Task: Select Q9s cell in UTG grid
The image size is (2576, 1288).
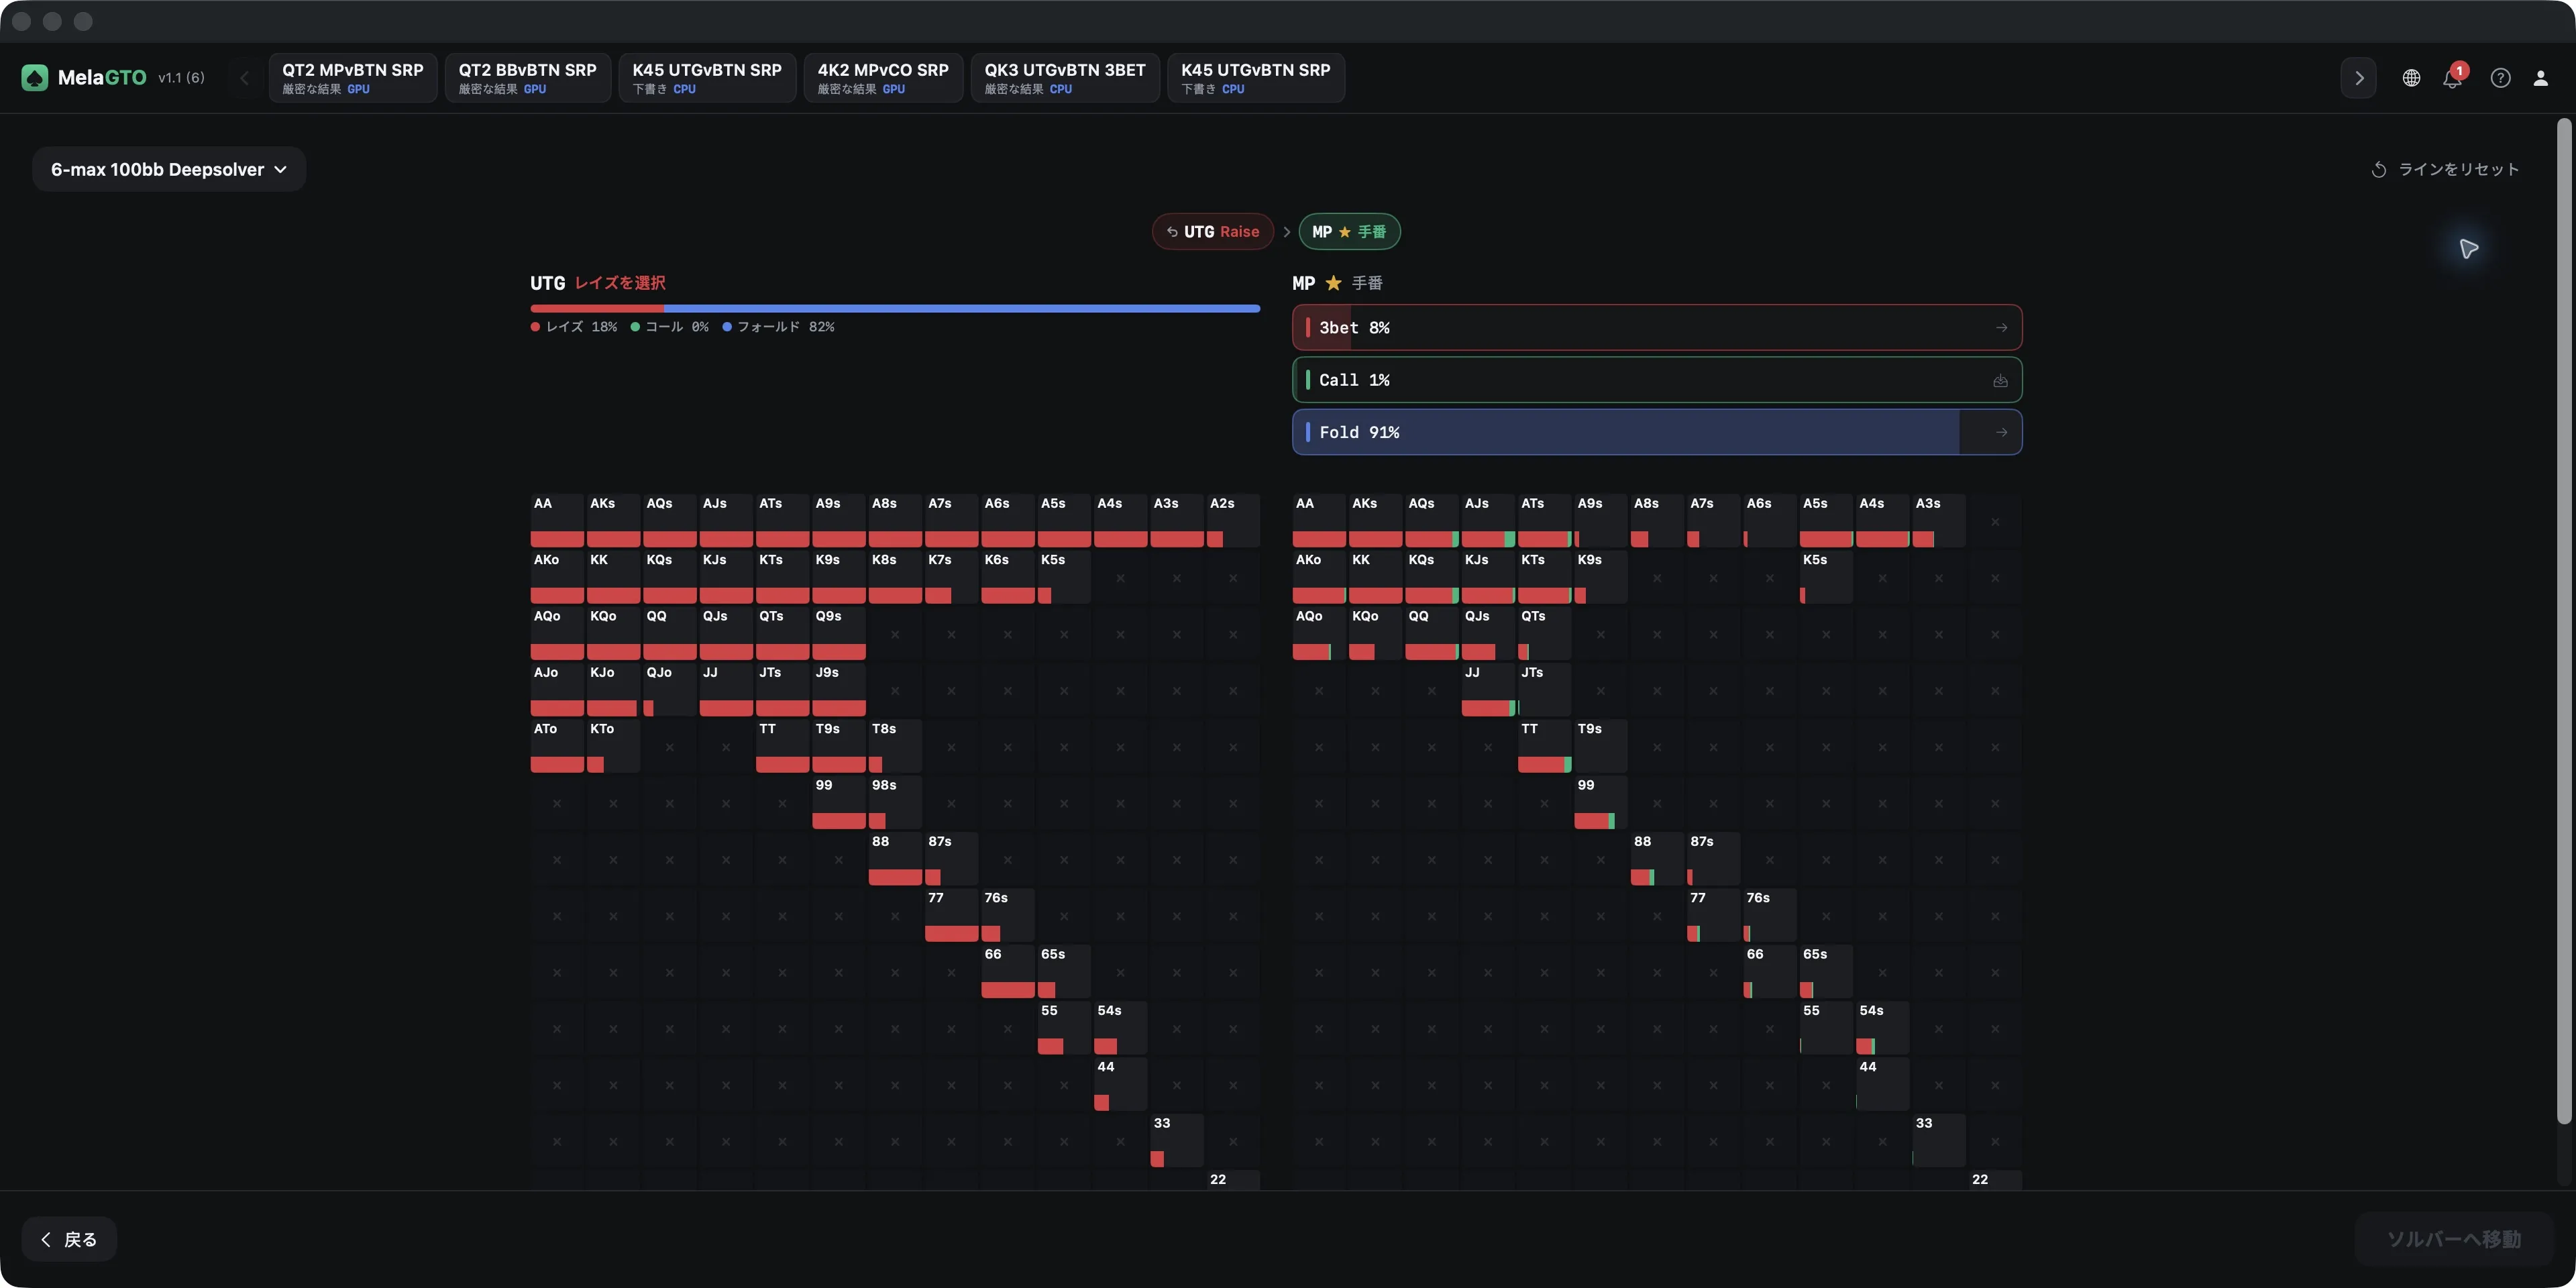Action: click(x=839, y=634)
